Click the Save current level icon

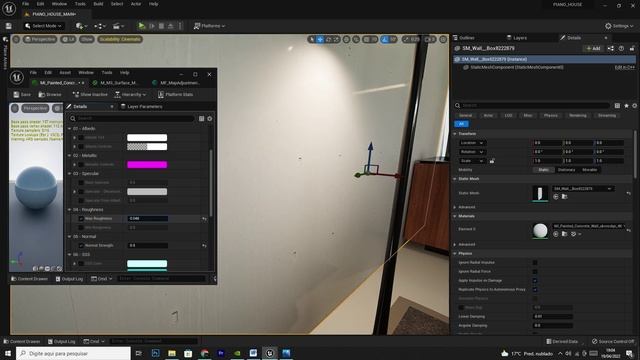pos(9,26)
